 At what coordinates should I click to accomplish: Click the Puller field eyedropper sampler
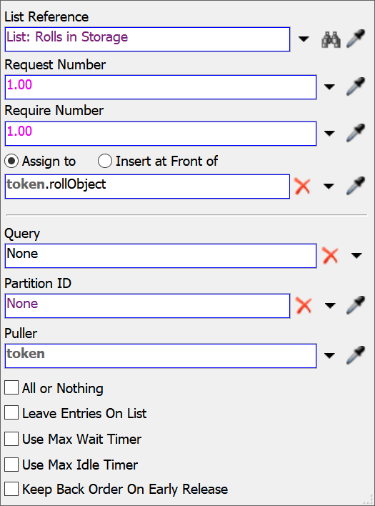(x=356, y=355)
